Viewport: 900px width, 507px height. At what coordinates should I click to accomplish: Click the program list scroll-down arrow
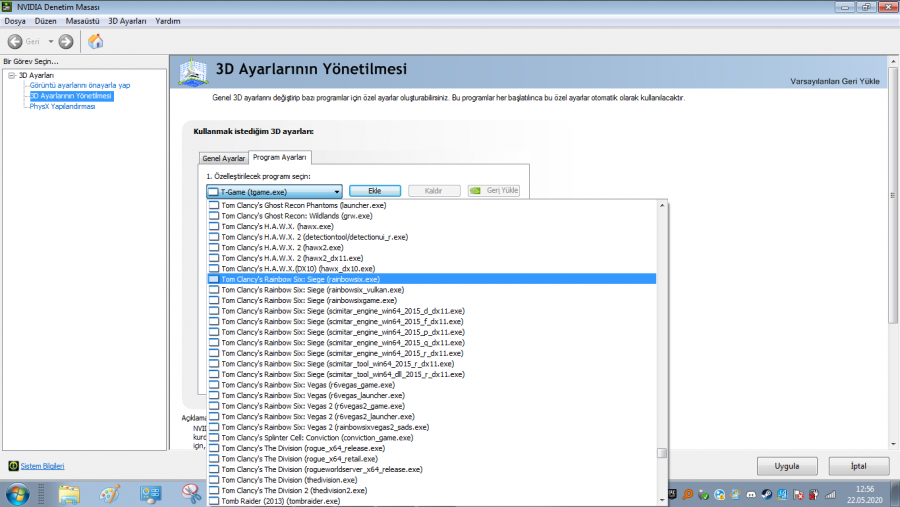pyautogui.click(x=662, y=500)
